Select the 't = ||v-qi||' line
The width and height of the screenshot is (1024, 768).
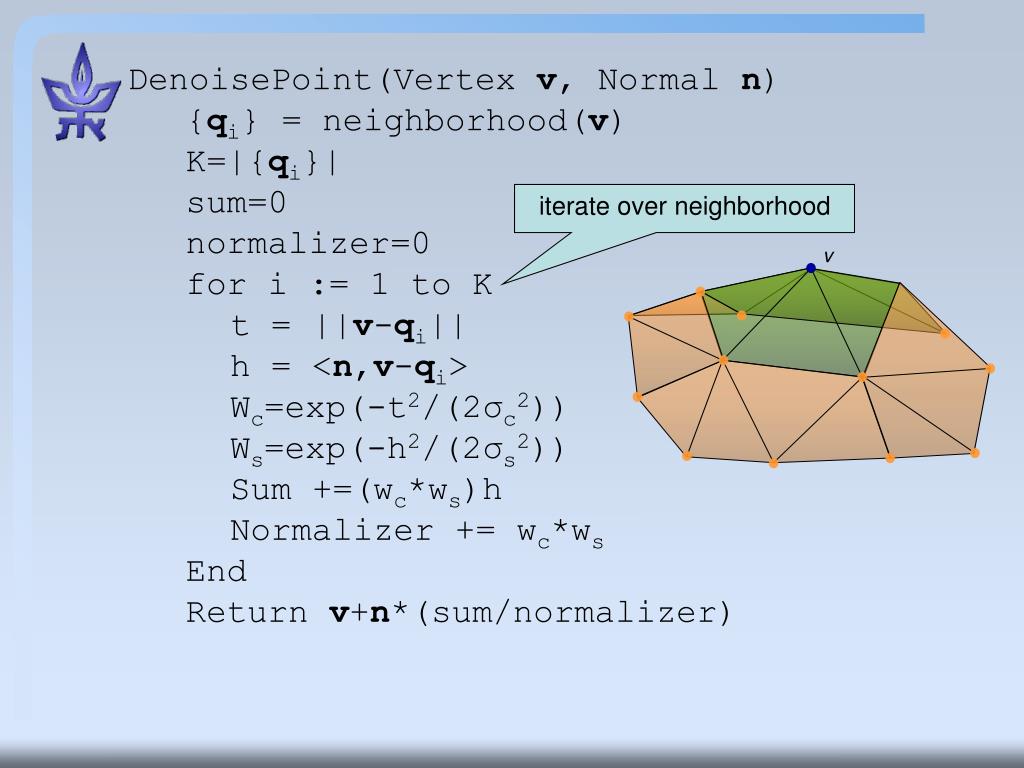348,327
